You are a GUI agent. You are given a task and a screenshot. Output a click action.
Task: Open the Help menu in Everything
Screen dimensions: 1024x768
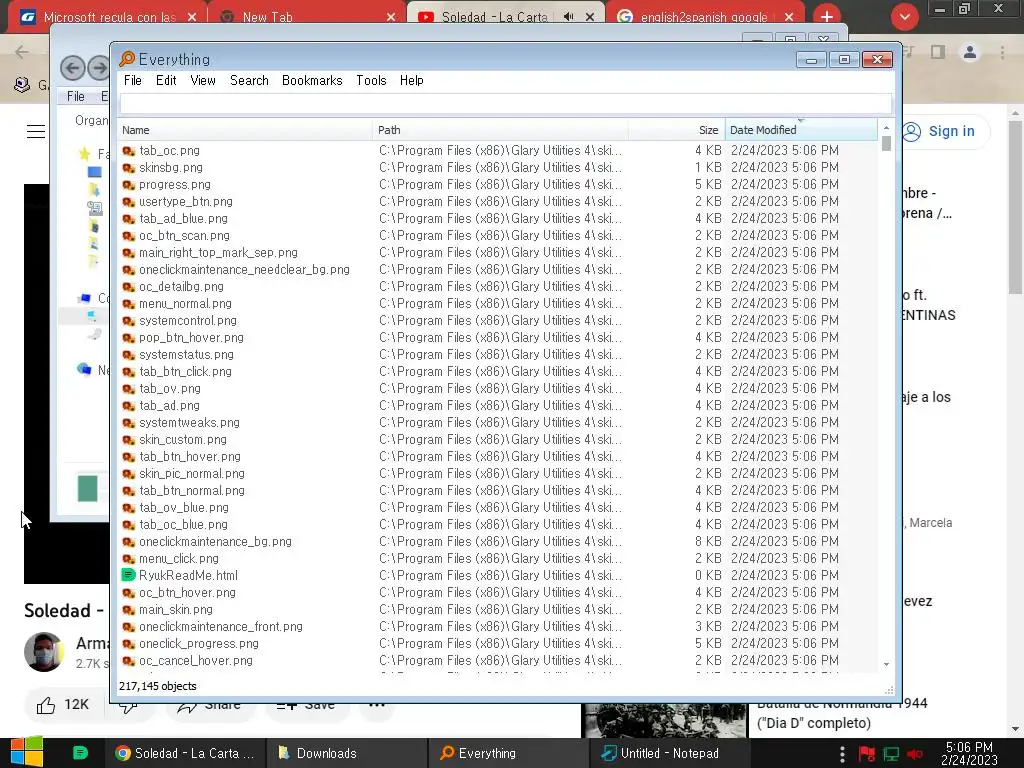pyautogui.click(x=411, y=80)
